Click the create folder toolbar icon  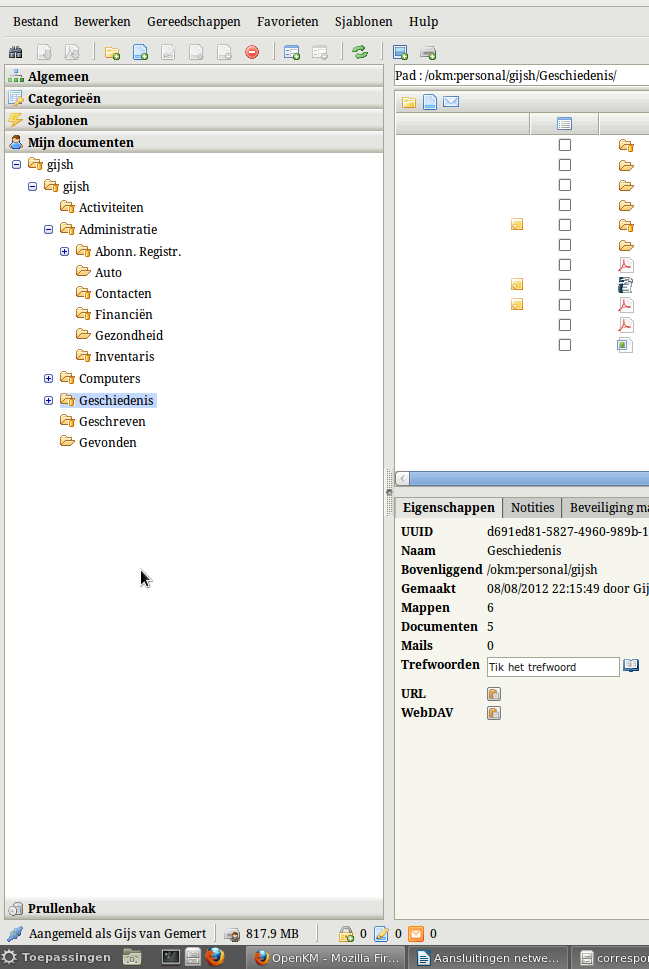point(112,53)
